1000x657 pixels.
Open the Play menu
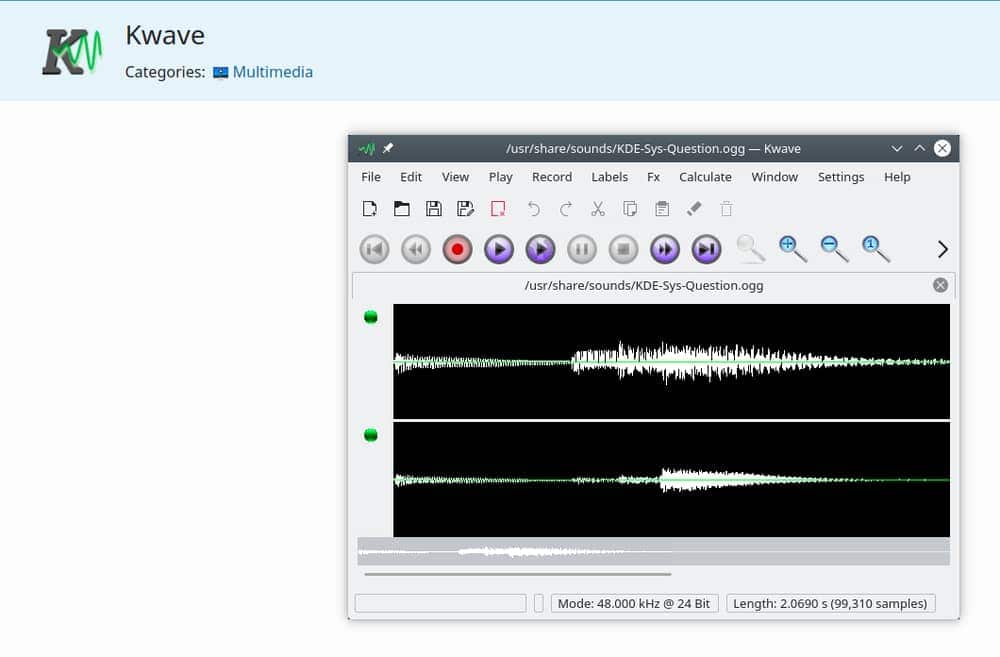click(x=501, y=177)
